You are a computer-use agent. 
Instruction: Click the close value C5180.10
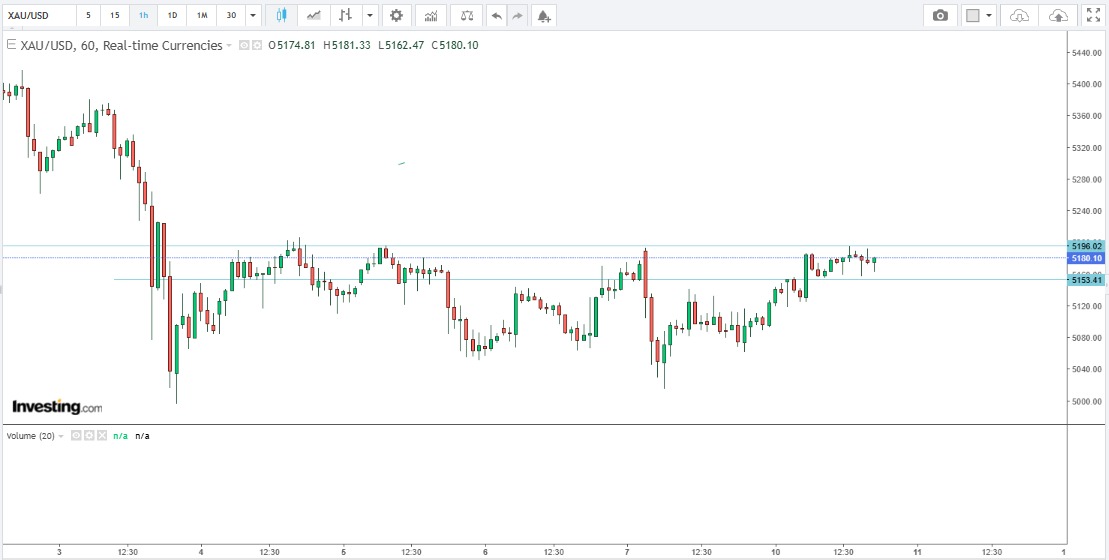455,45
